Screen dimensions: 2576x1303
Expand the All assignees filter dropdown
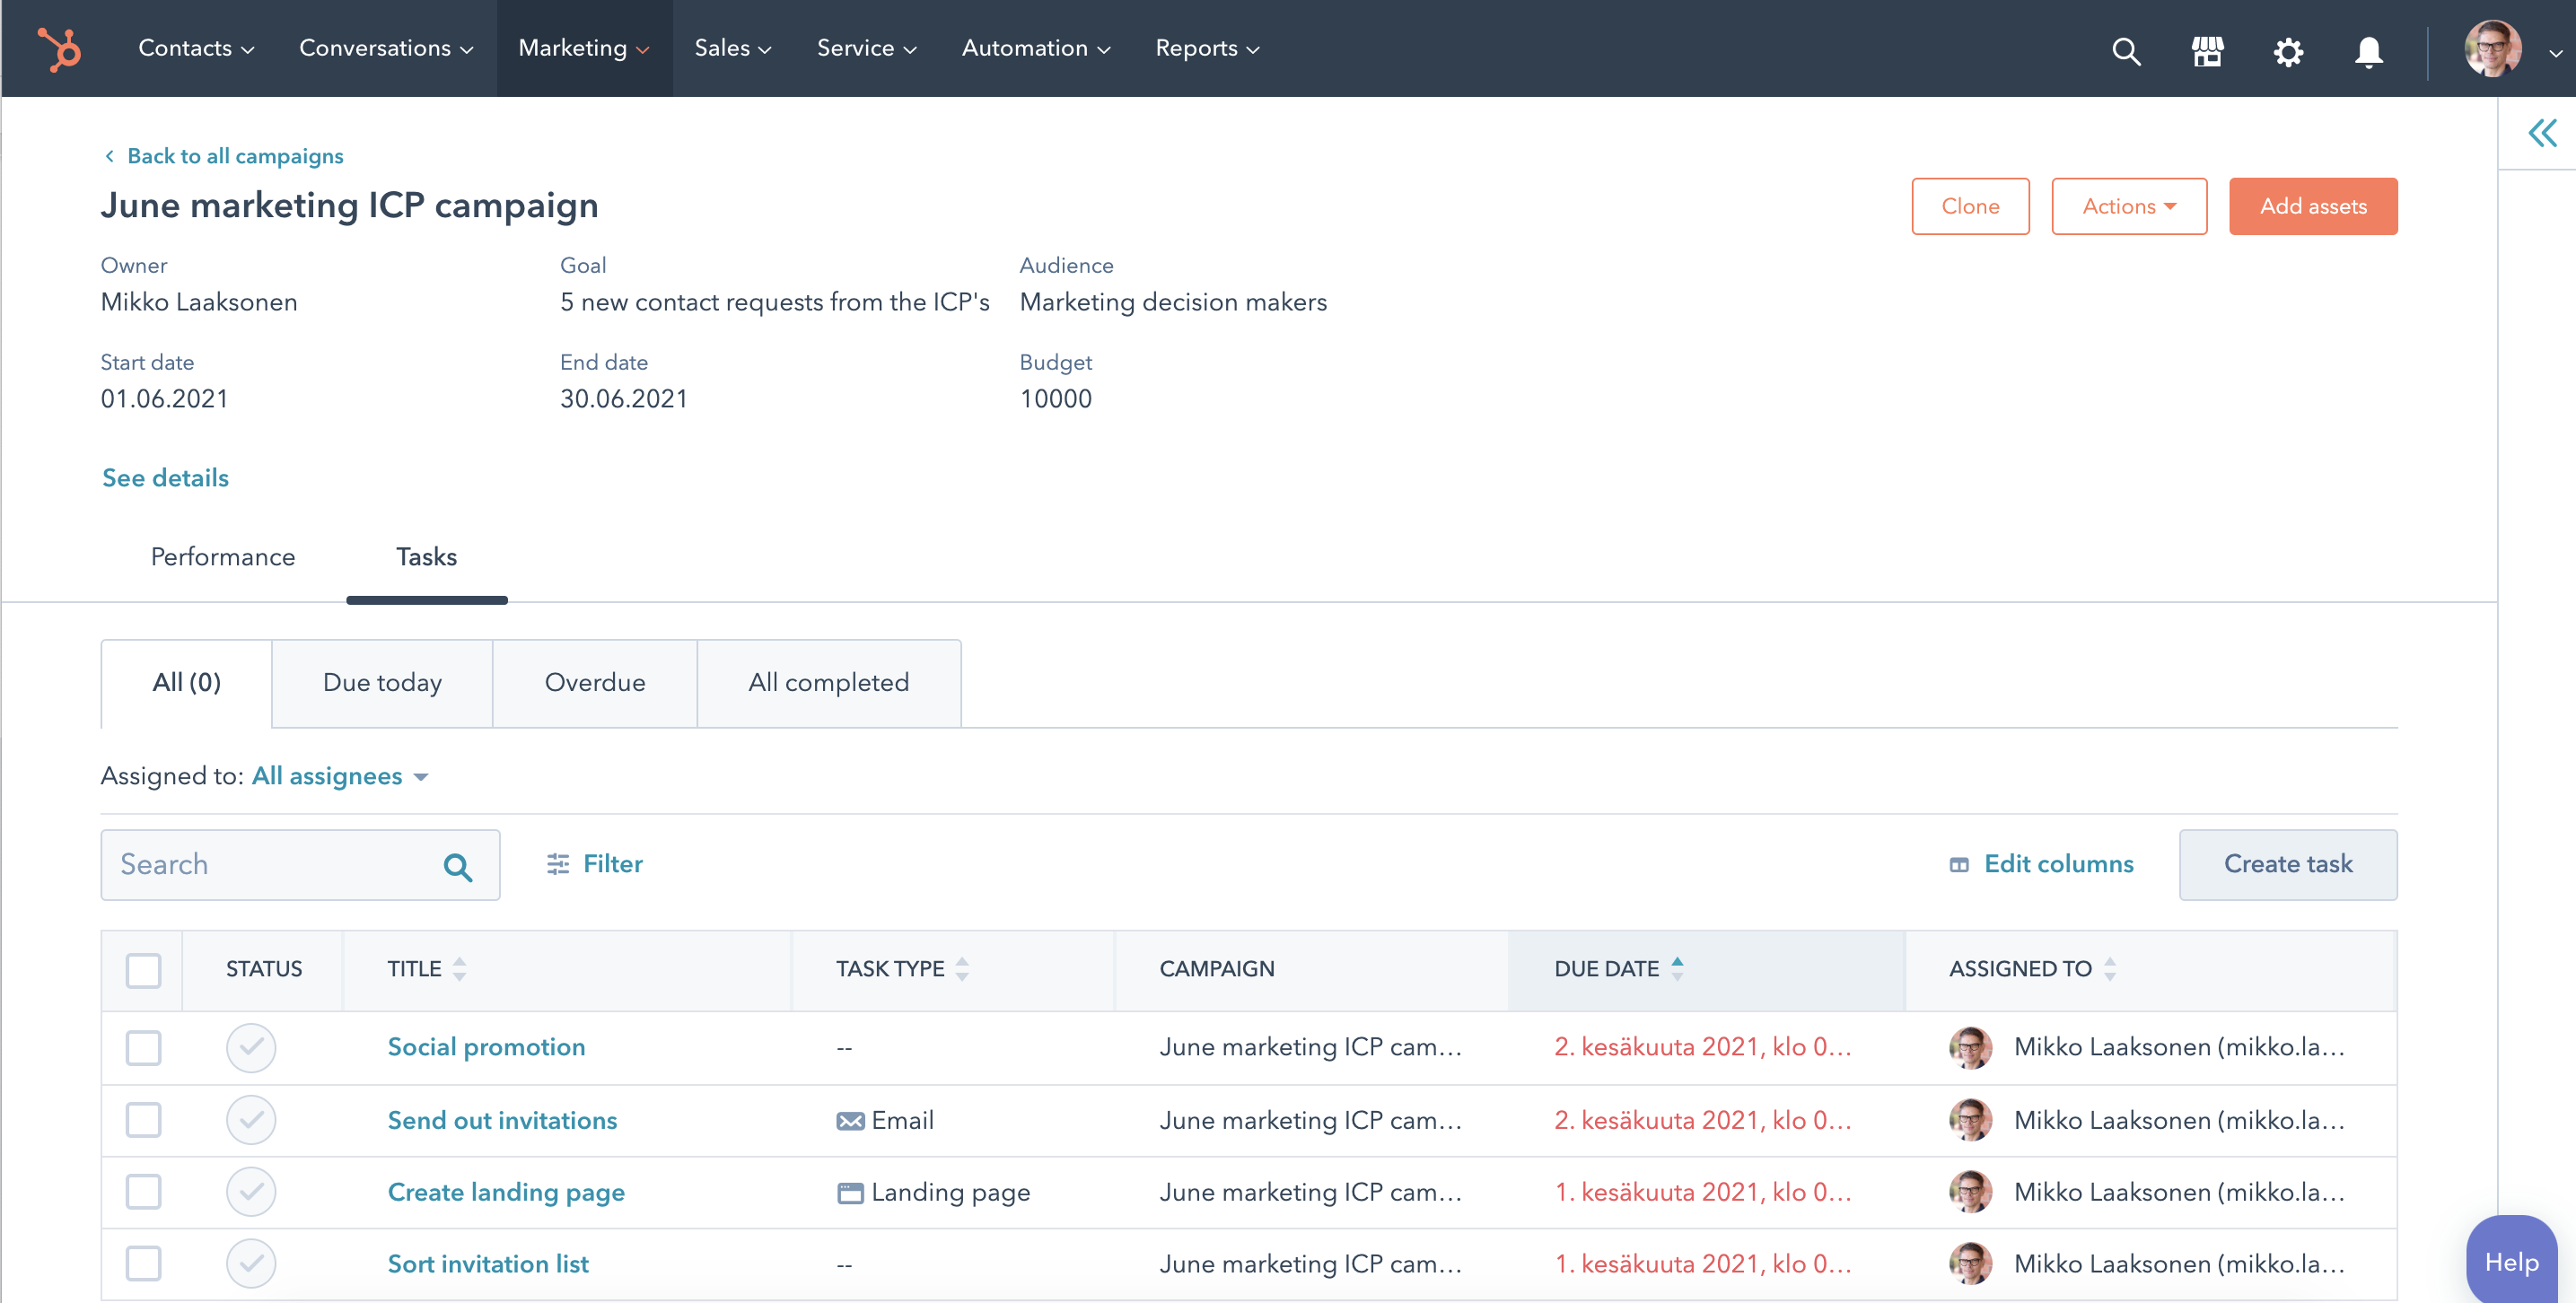pos(327,776)
